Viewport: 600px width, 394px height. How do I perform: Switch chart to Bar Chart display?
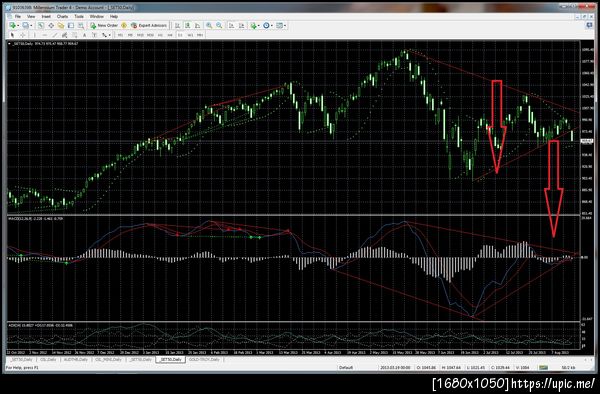click(x=178, y=26)
